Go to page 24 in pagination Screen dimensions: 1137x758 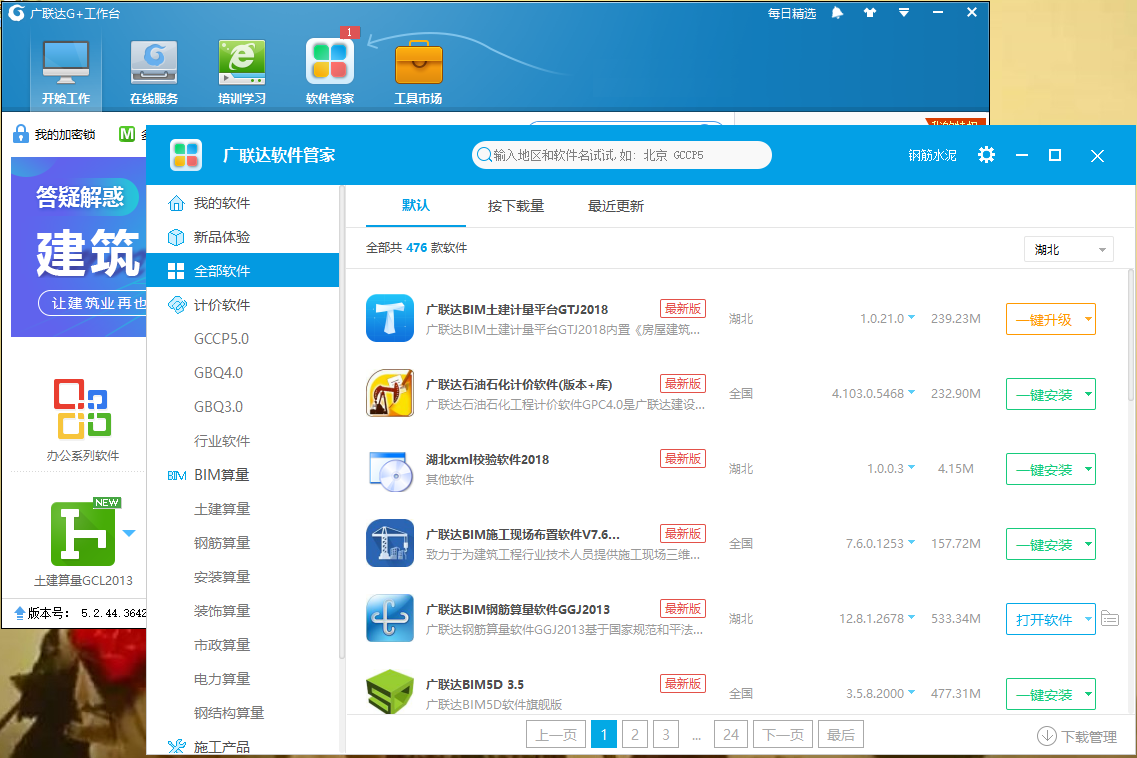731,735
